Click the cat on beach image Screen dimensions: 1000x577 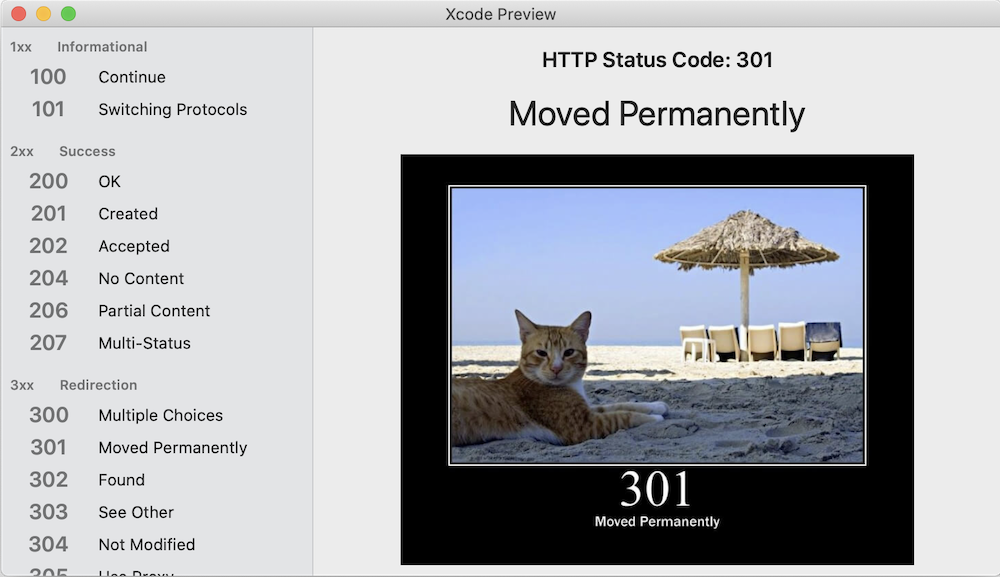[657, 326]
